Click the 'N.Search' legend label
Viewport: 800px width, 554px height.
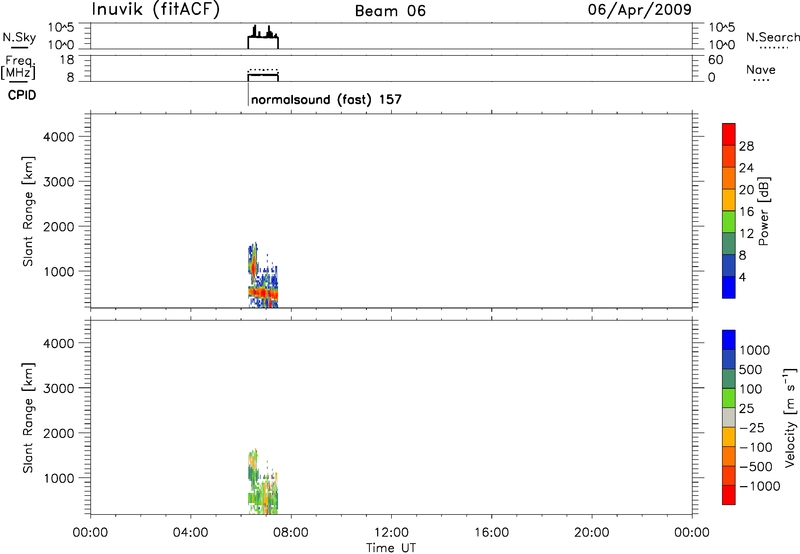click(x=772, y=37)
